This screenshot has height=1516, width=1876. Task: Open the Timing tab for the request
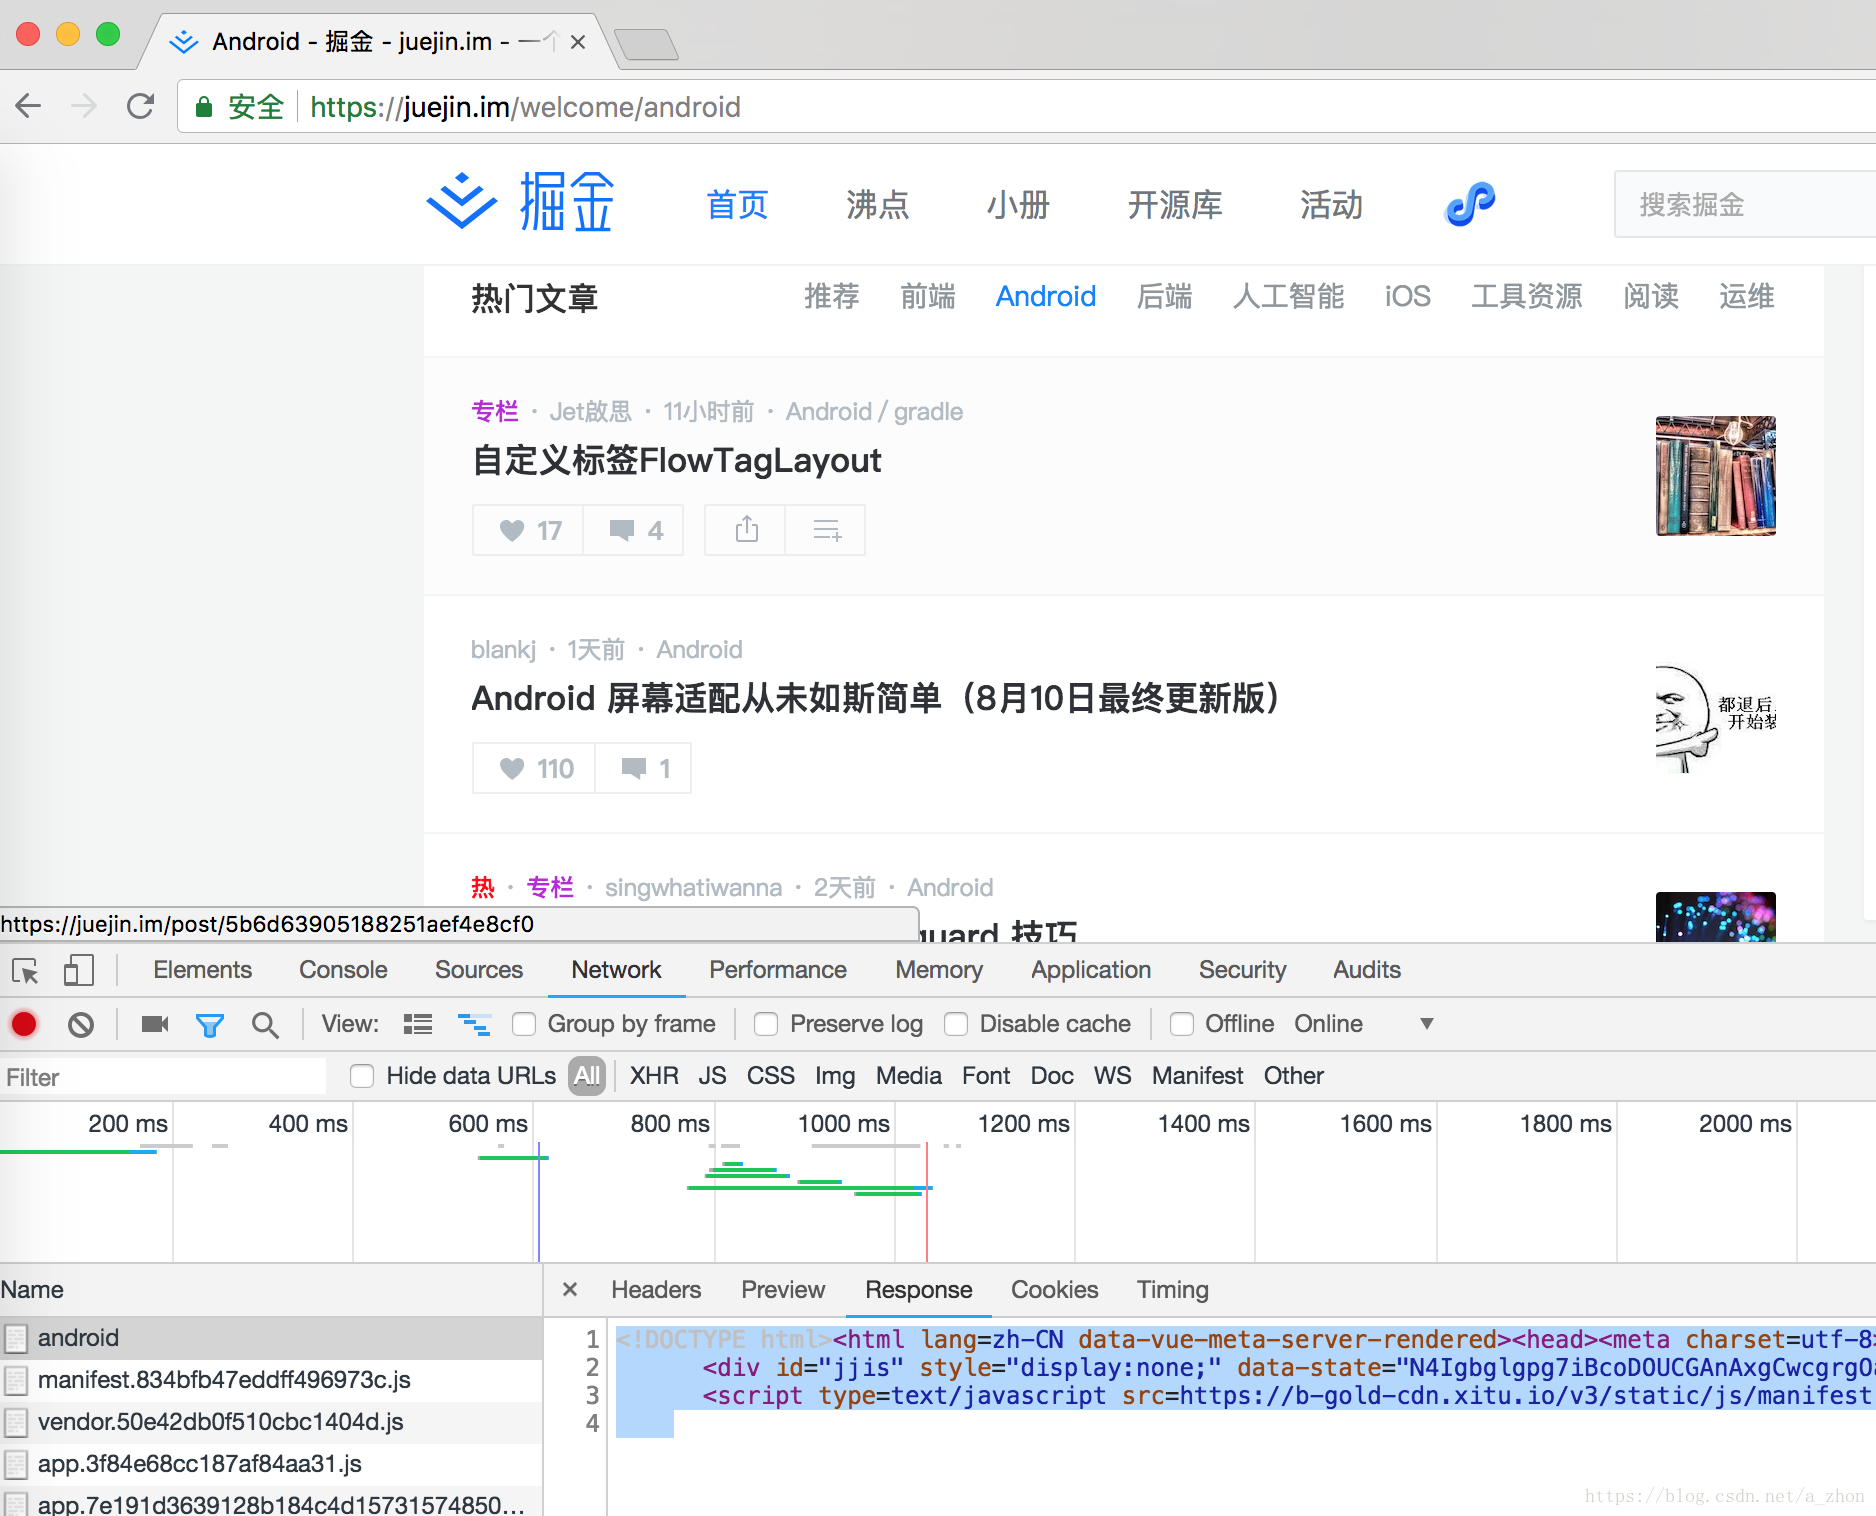tap(1173, 1290)
